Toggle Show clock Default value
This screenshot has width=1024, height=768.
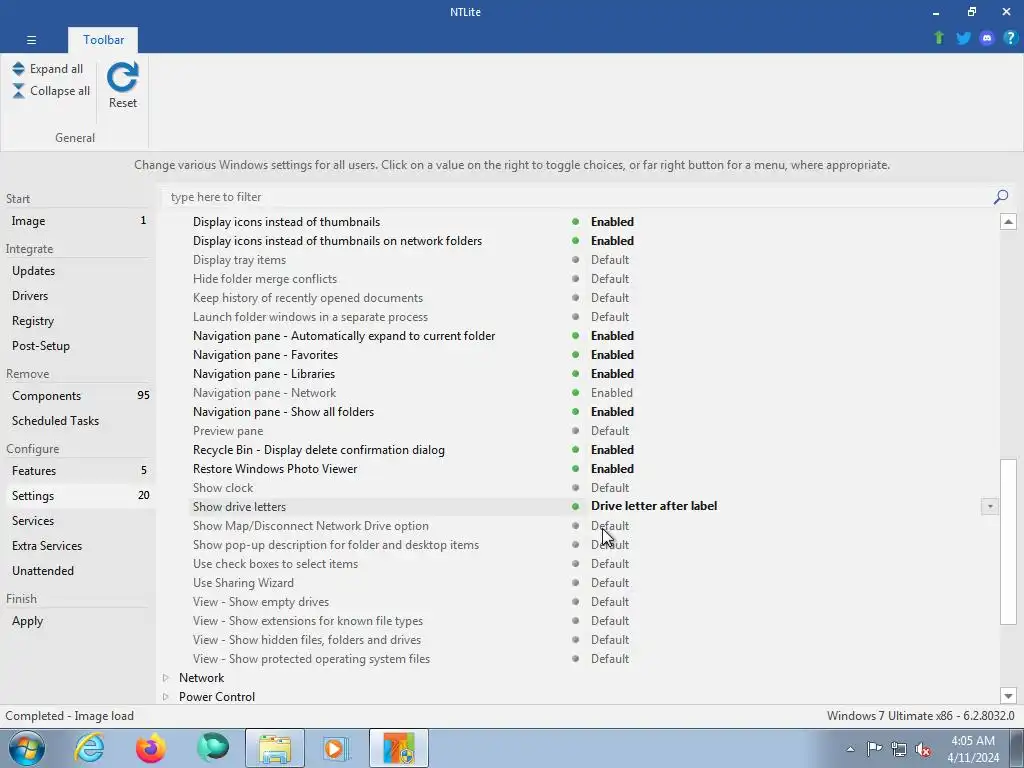pos(609,488)
